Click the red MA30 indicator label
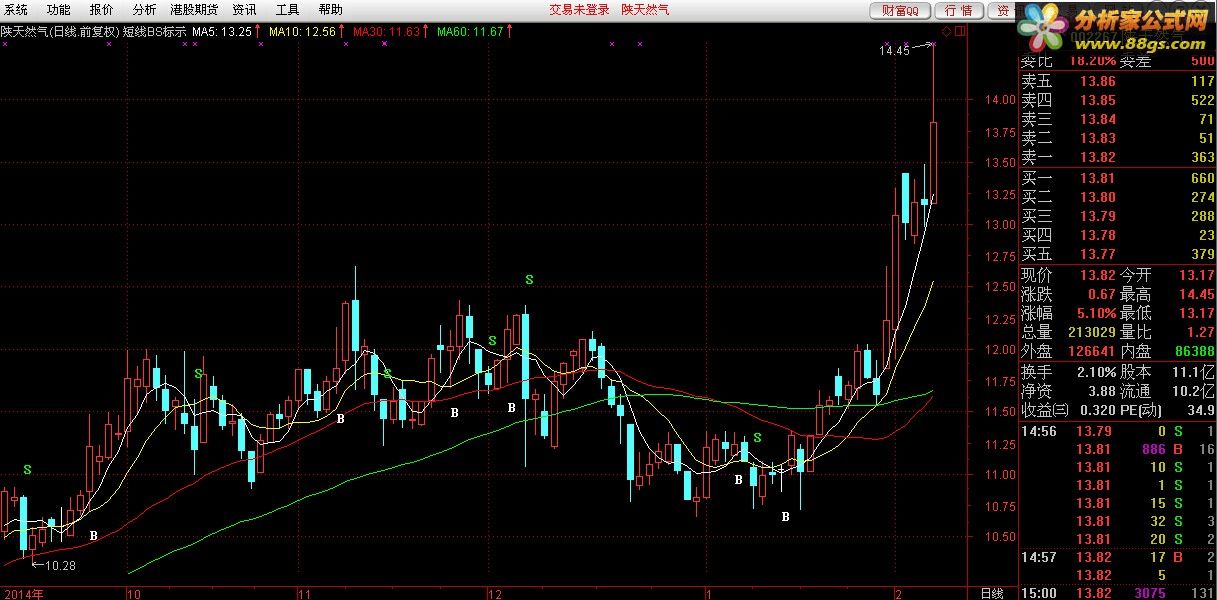Image resolution: width=1217 pixels, height=600 pixels. pyautogui.click(x=387, y=31)
